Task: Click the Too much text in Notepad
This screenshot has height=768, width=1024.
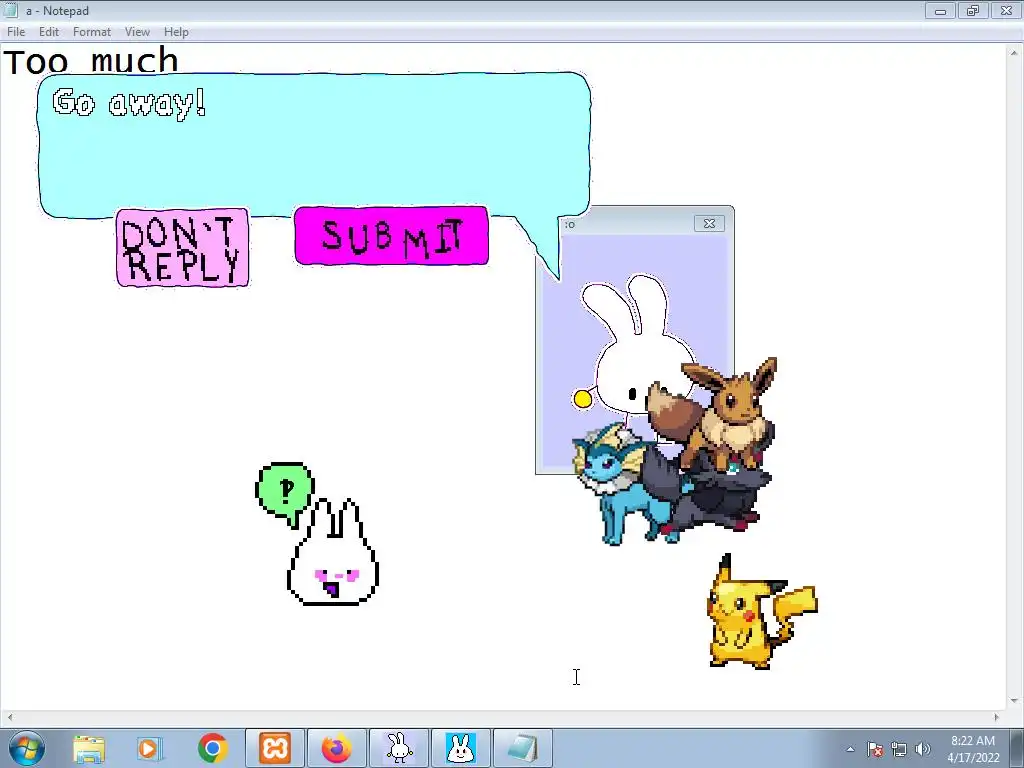Action: 91,61
